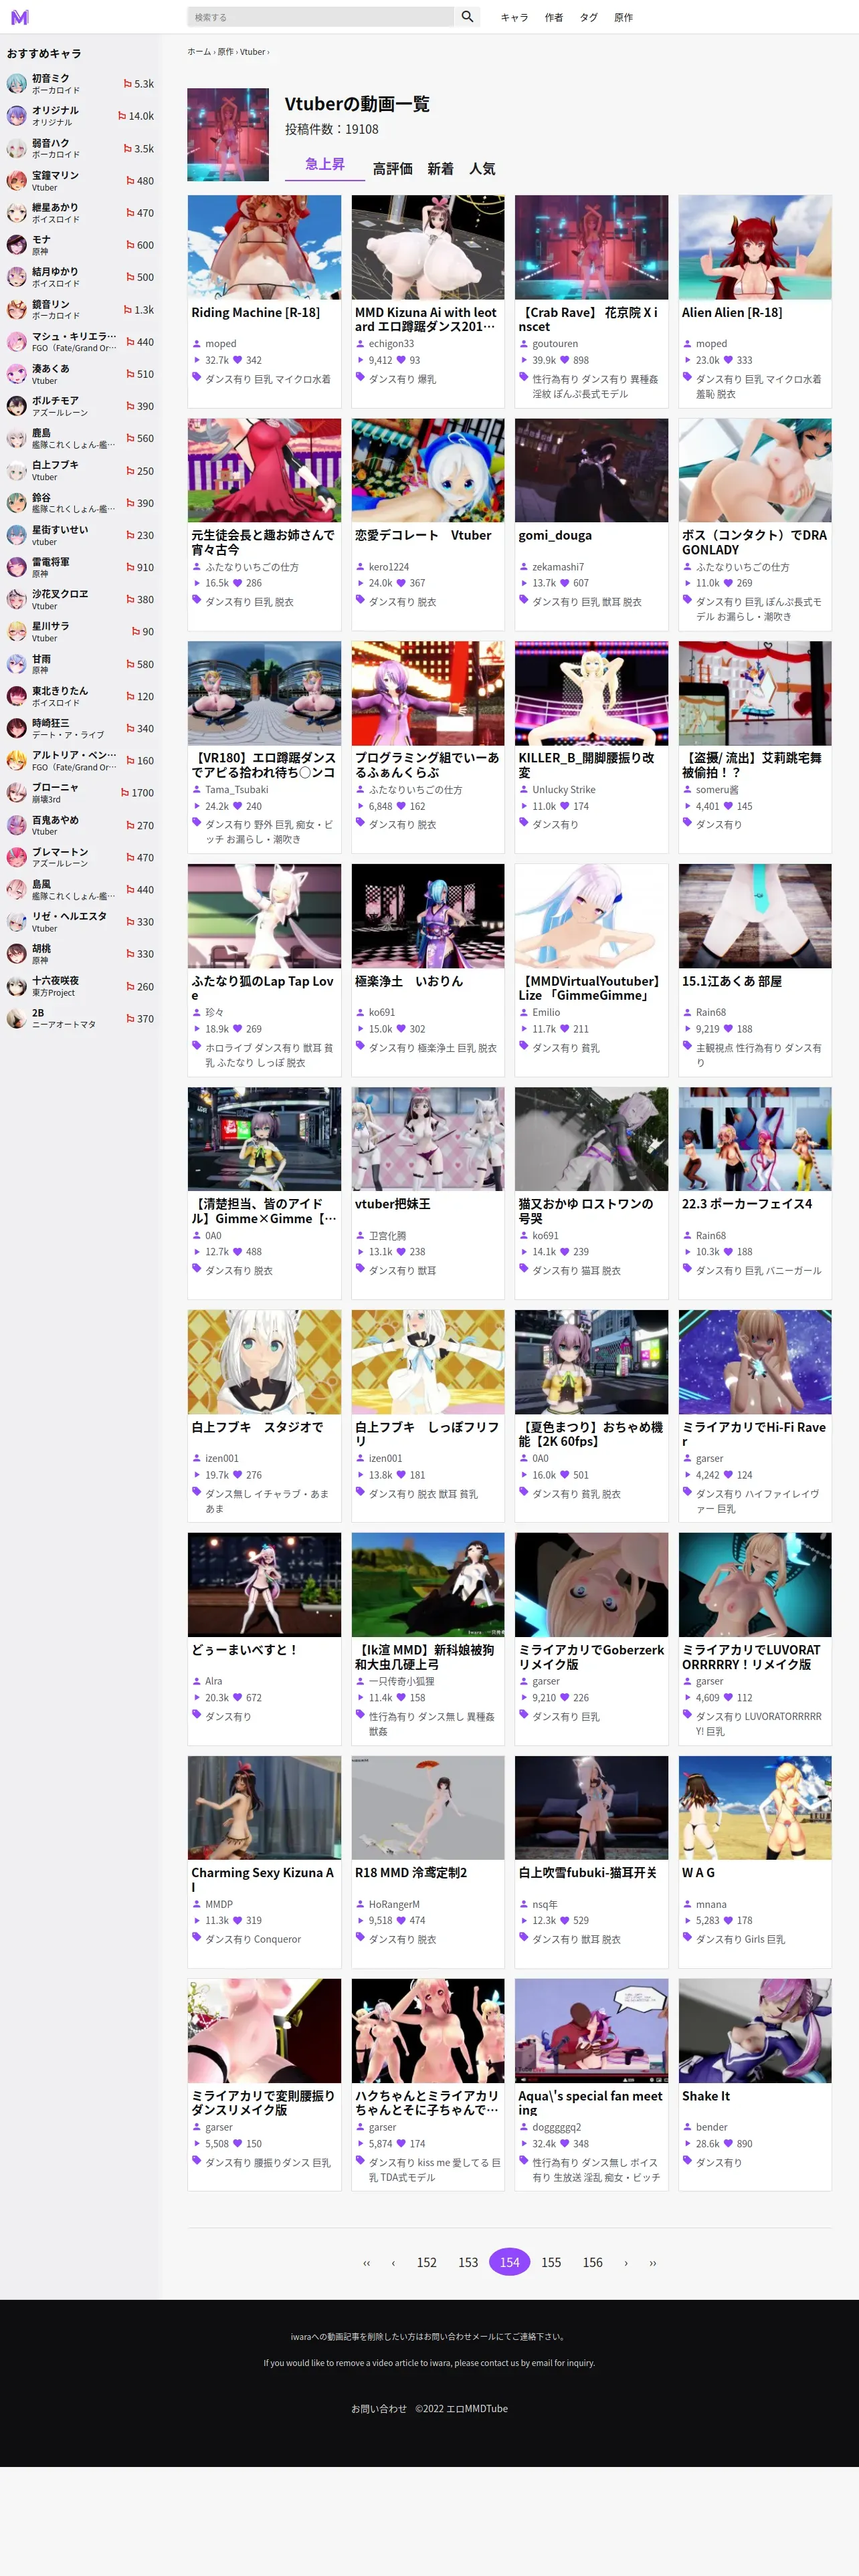Click current page 154 button
This screenshot has height=2576, width=859.
510,2262
